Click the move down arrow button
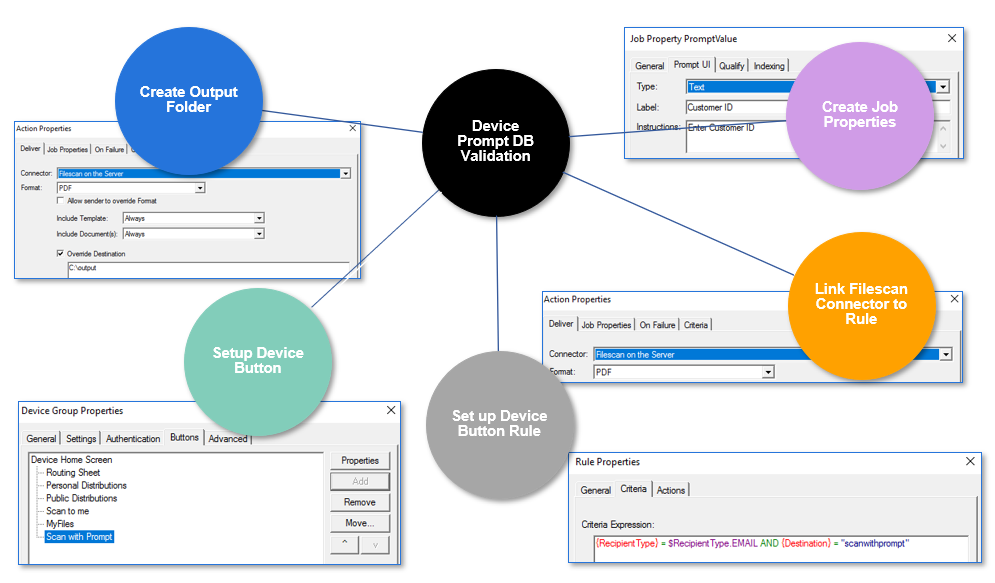The height and width of the screenshot is (583, 995). [375, 544]
